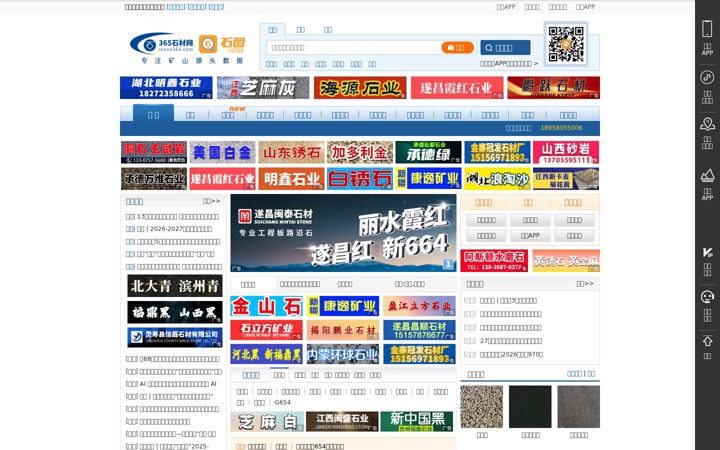Open the 湖北明鑫石业 18272358666 banner
Screen dimensions: 720x450
(x=166, y=88)
